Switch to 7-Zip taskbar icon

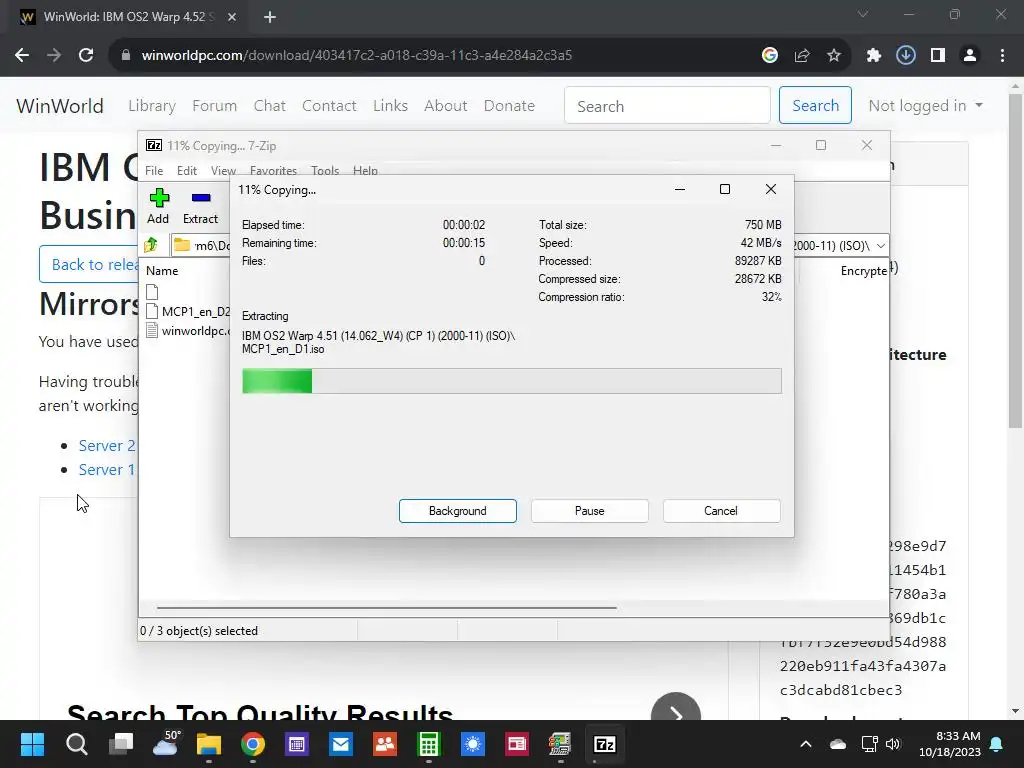pyautogui.click(x=605, y=744)
